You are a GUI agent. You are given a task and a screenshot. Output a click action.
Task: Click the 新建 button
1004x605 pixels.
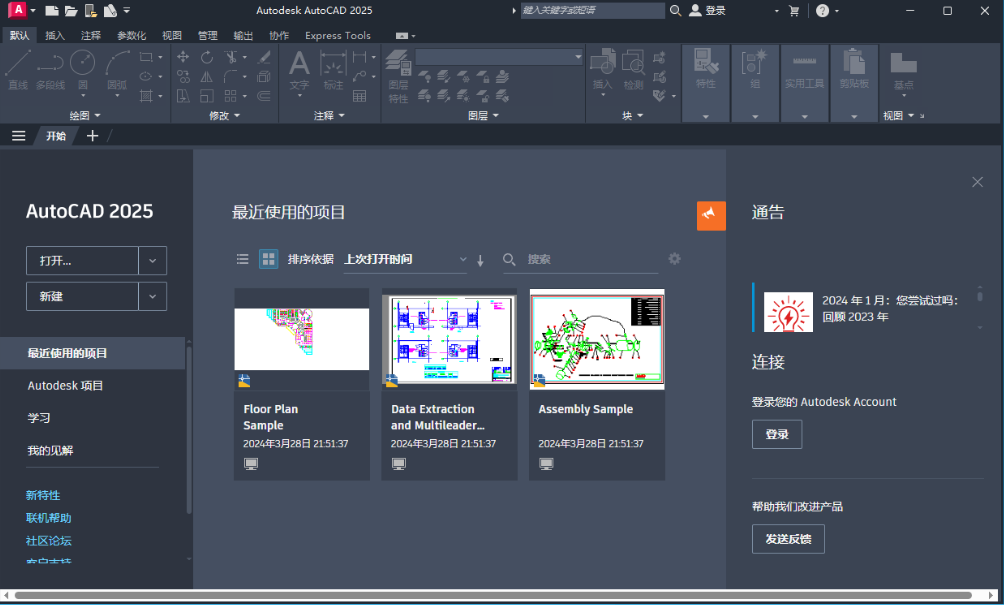[83, 296]
